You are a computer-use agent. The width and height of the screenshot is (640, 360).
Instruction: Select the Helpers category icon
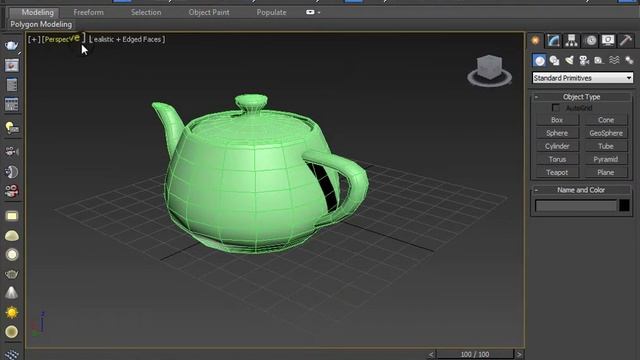599,60
